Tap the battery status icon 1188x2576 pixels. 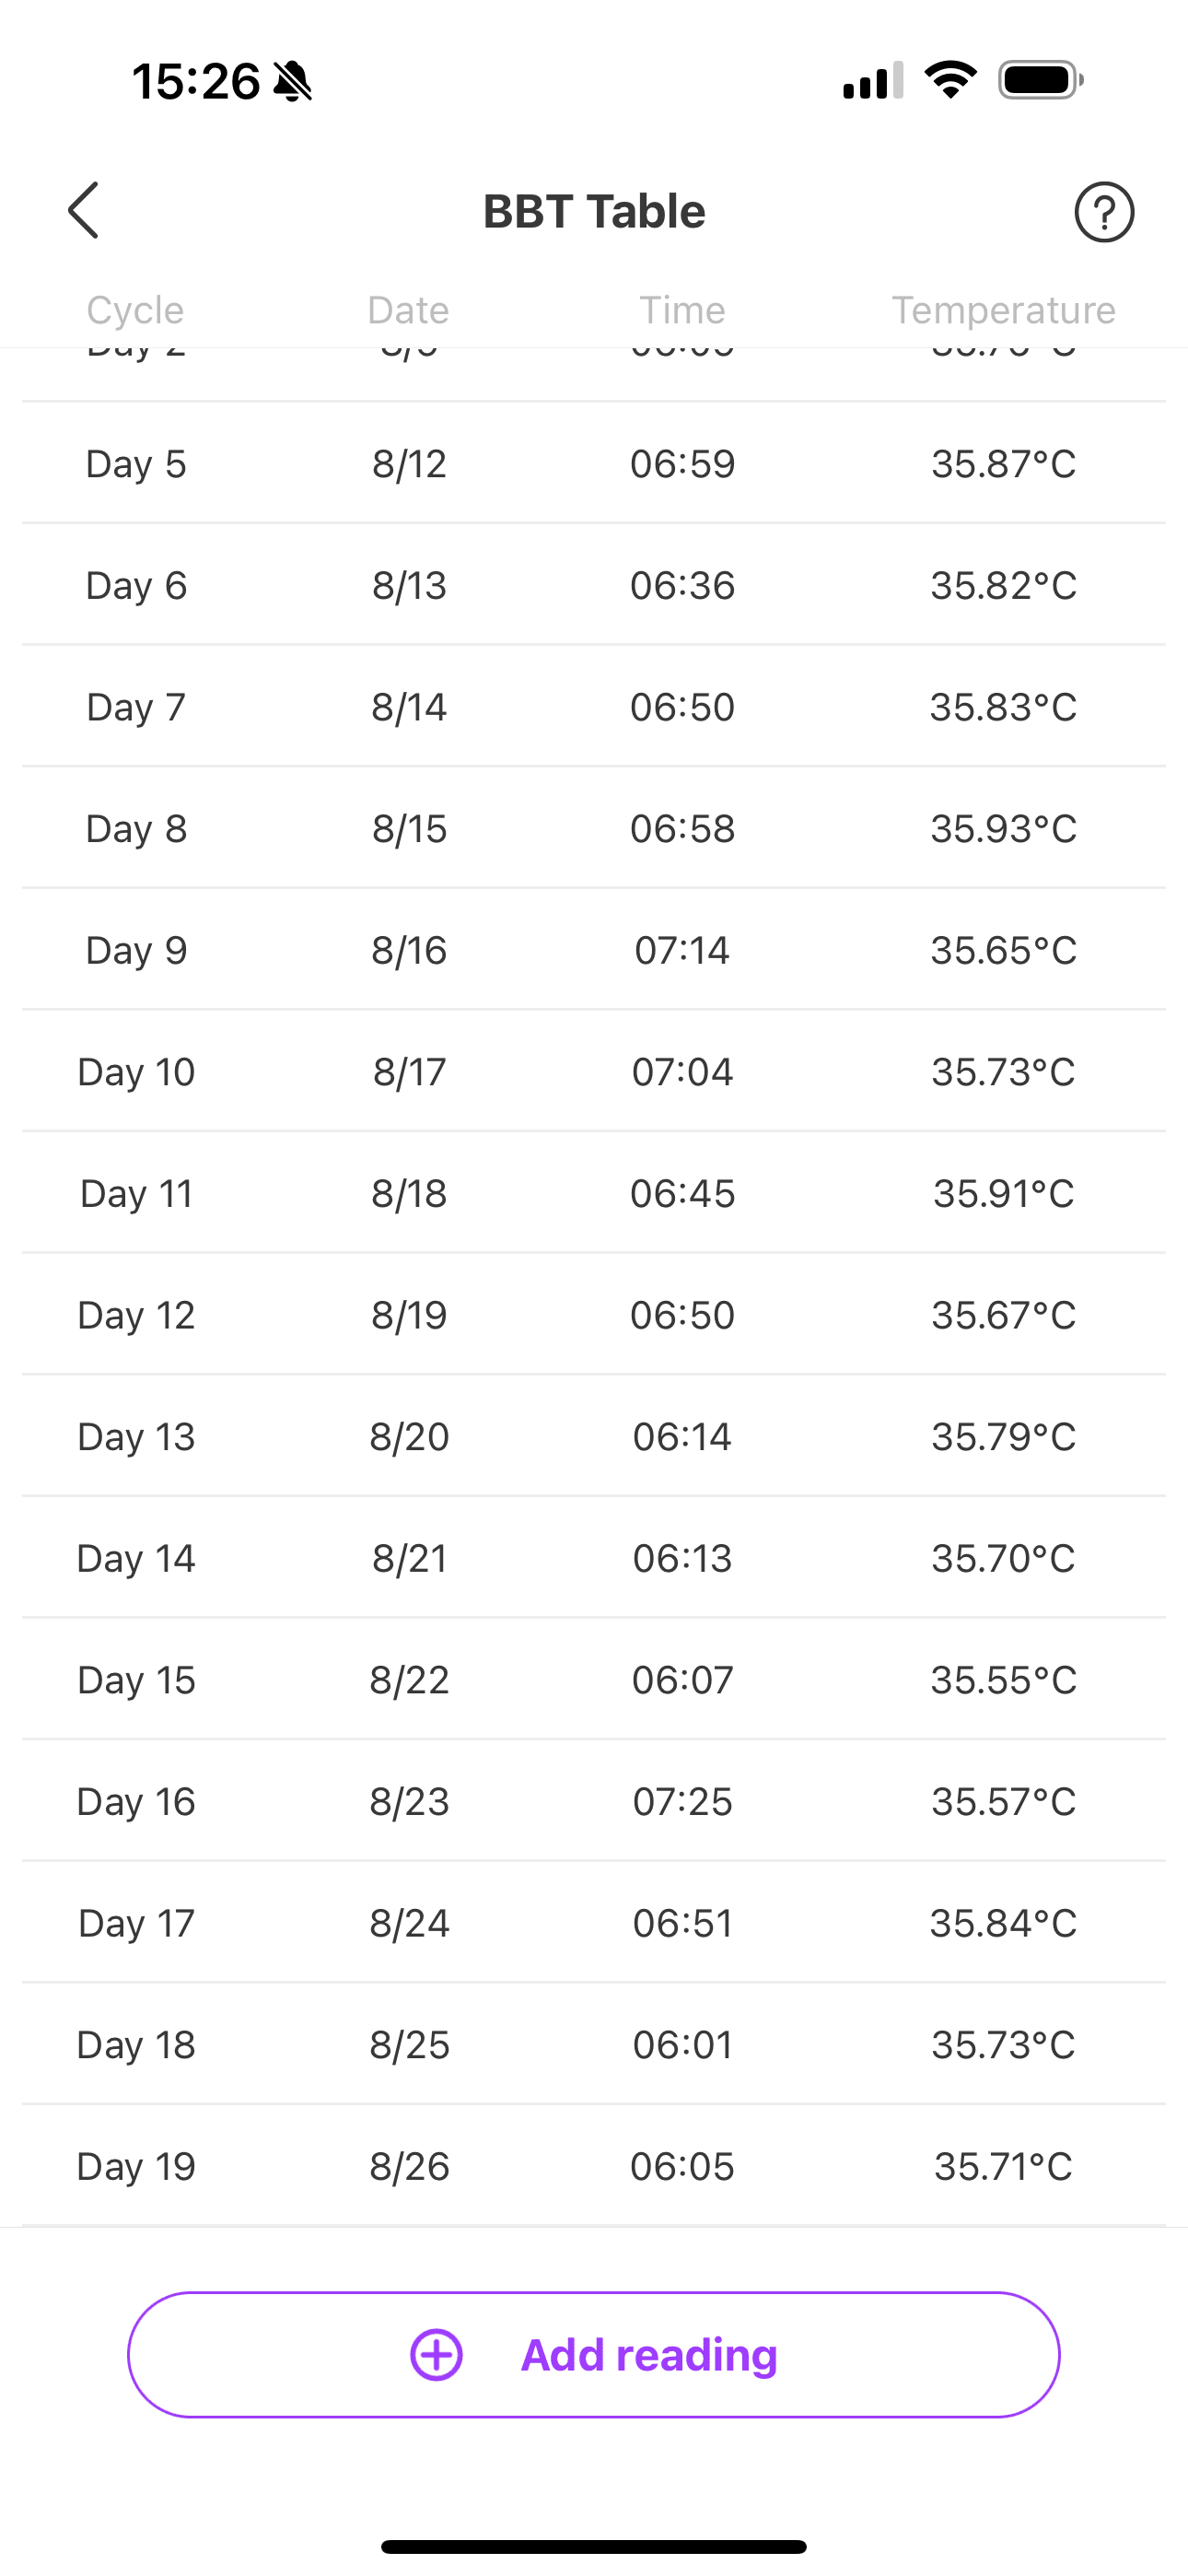tap(1040, 80)
